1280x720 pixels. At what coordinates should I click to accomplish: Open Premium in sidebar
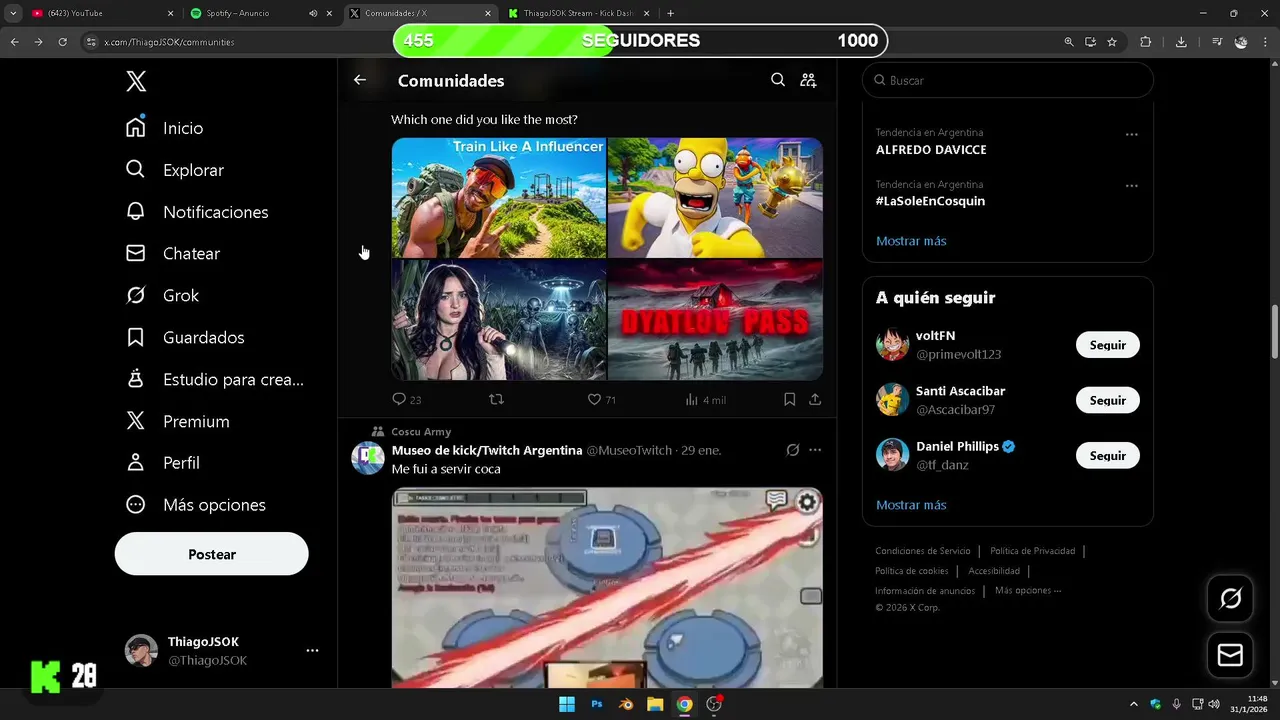point(178,422)
